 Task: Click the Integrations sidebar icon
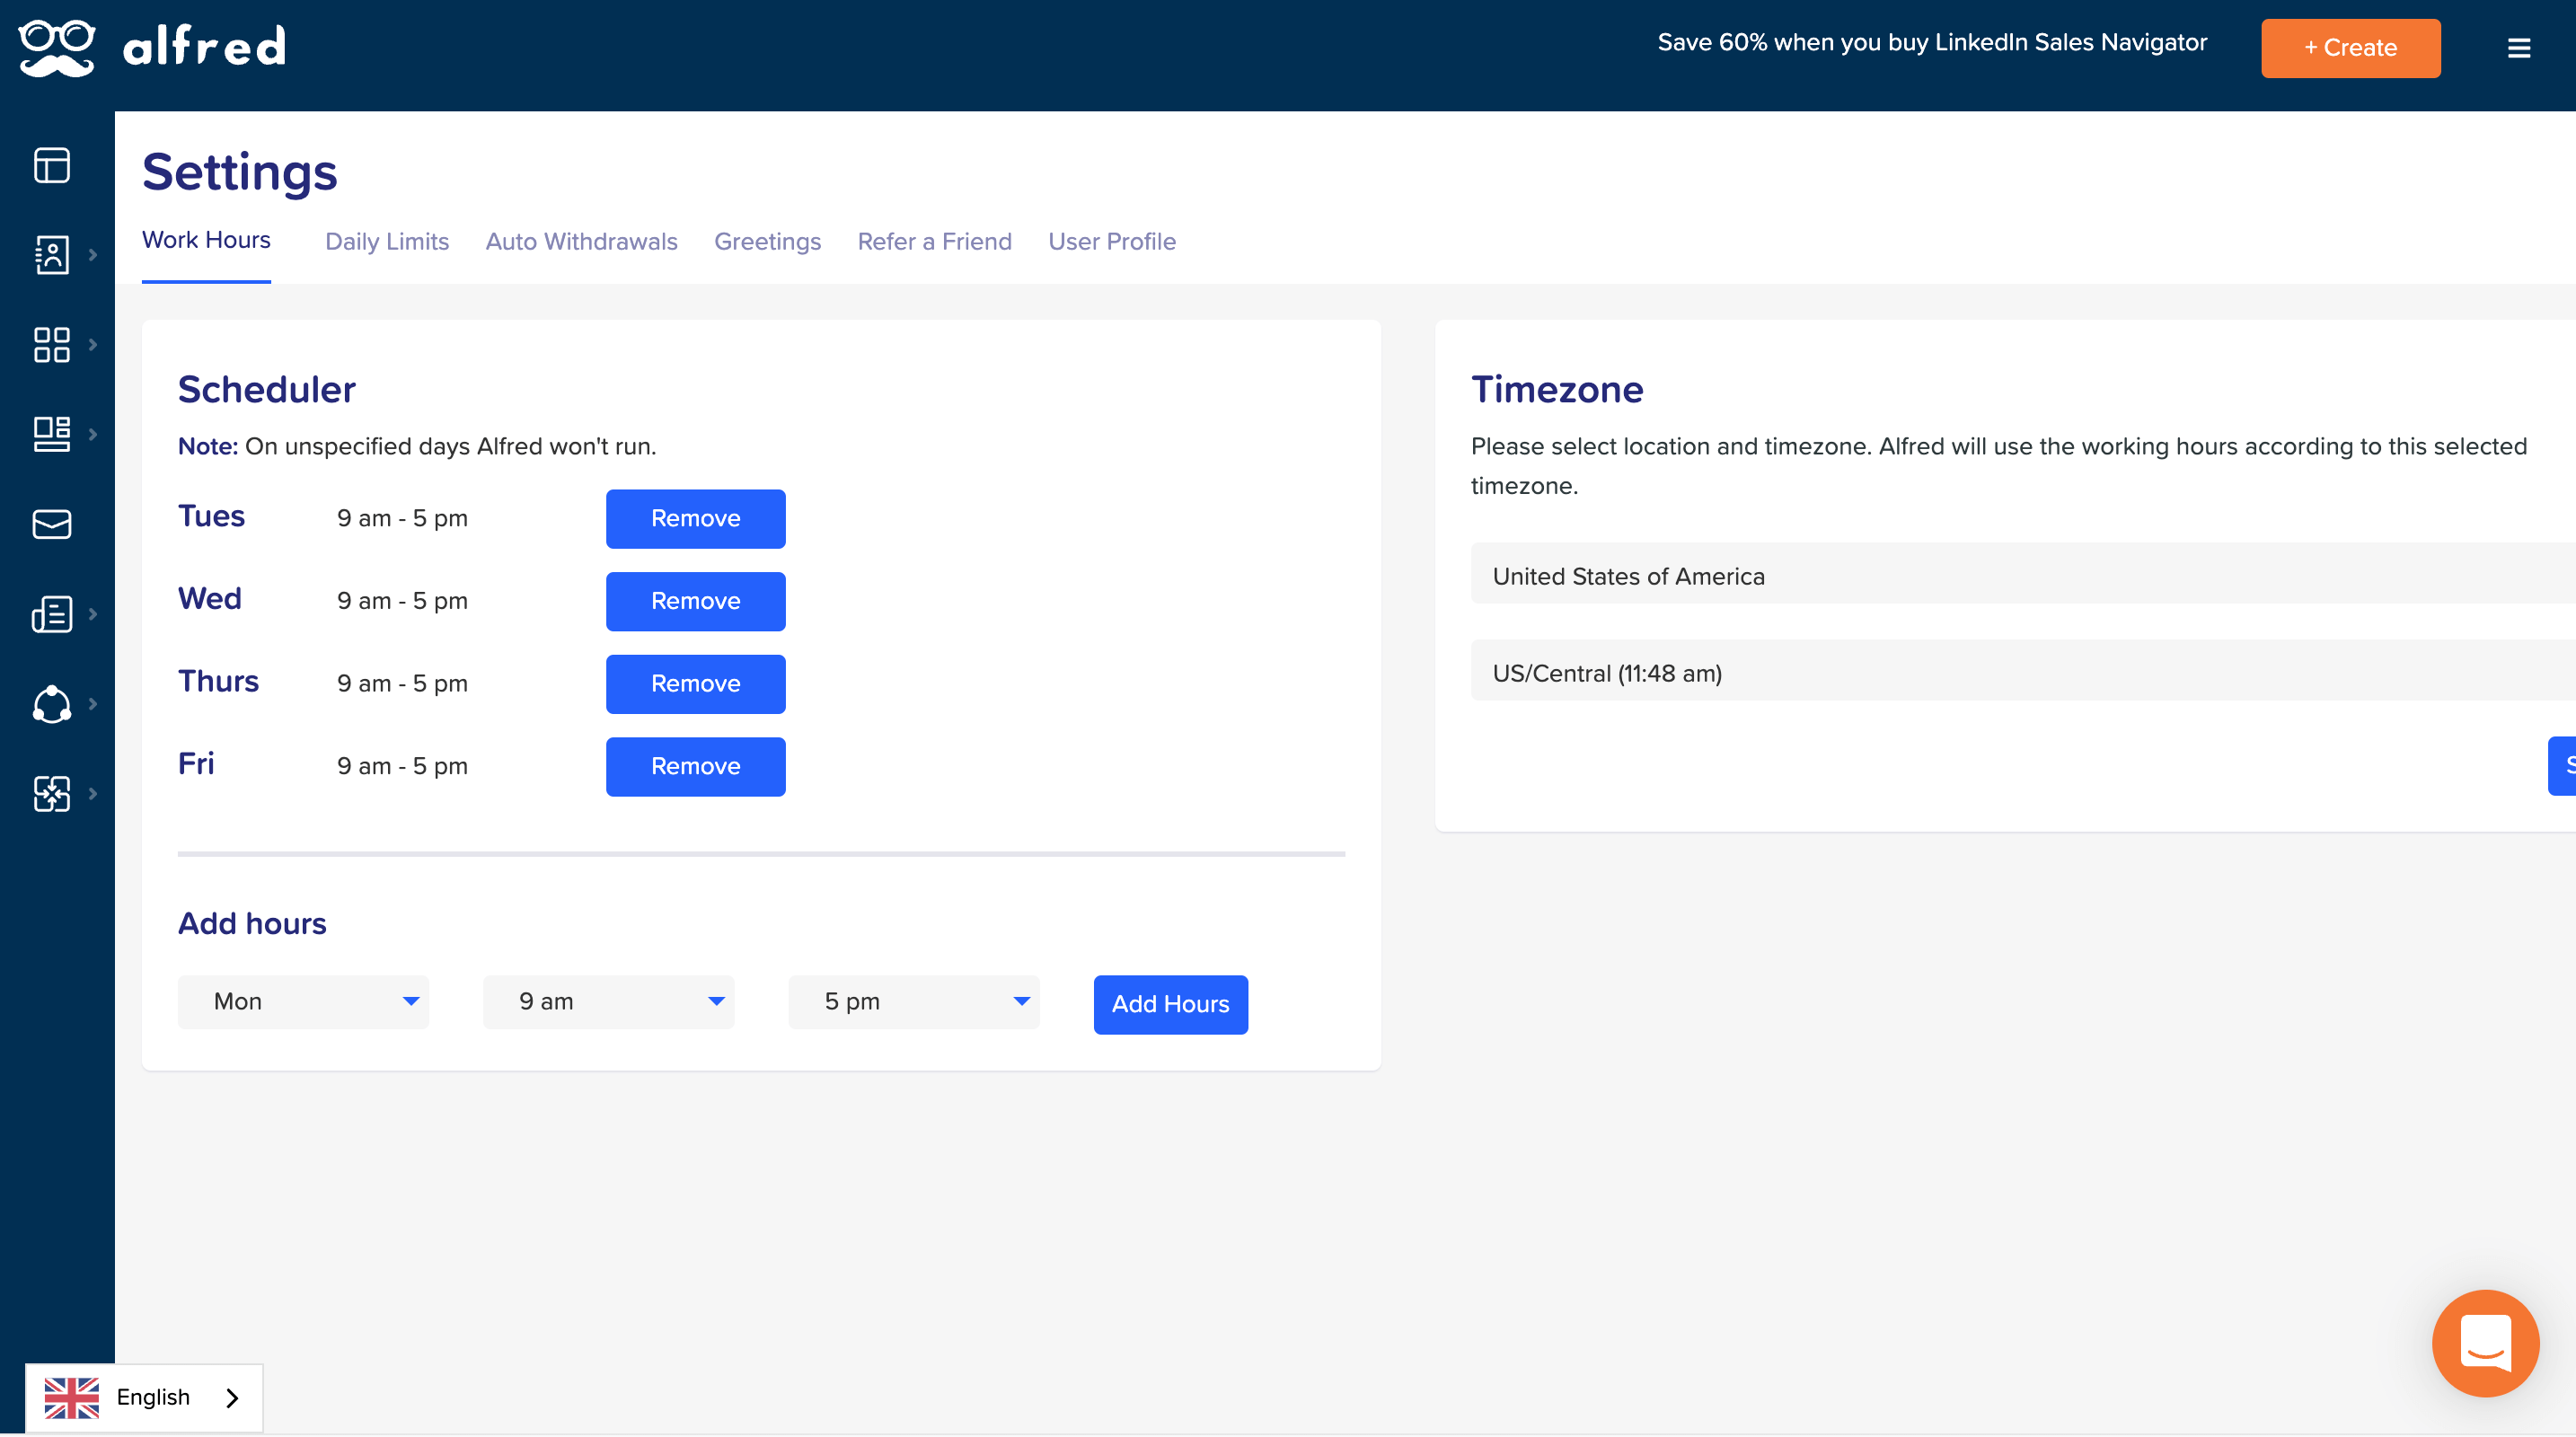52,793
